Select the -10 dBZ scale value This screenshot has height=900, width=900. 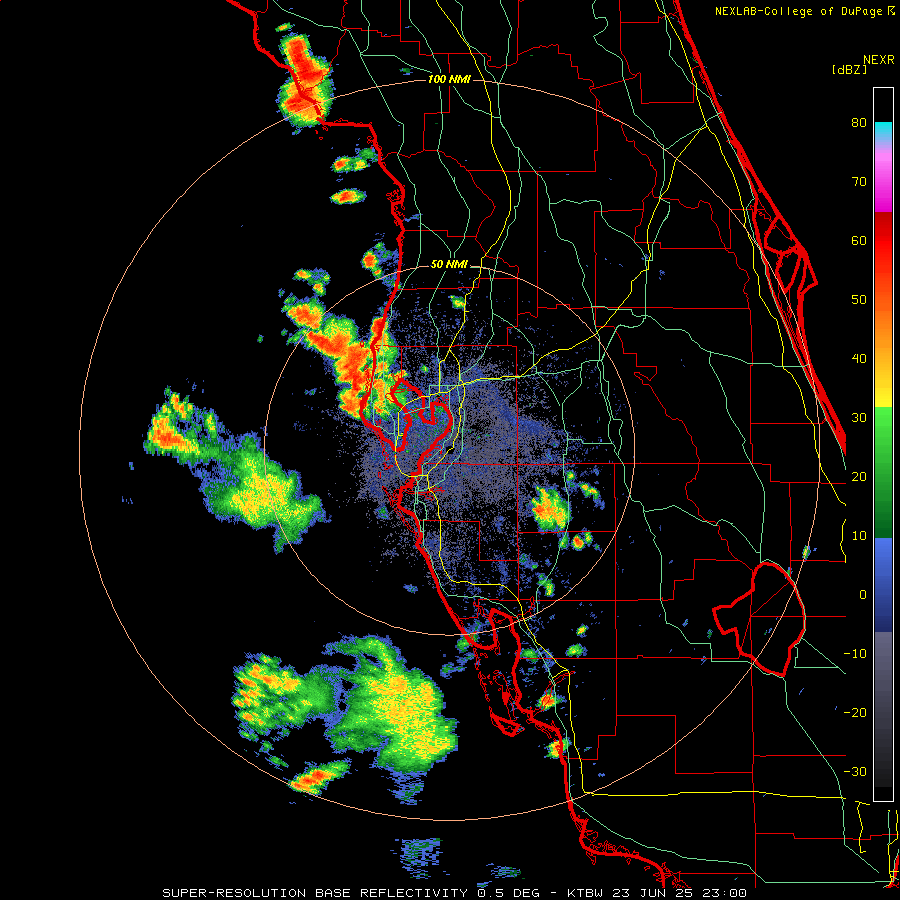(855, 654)
